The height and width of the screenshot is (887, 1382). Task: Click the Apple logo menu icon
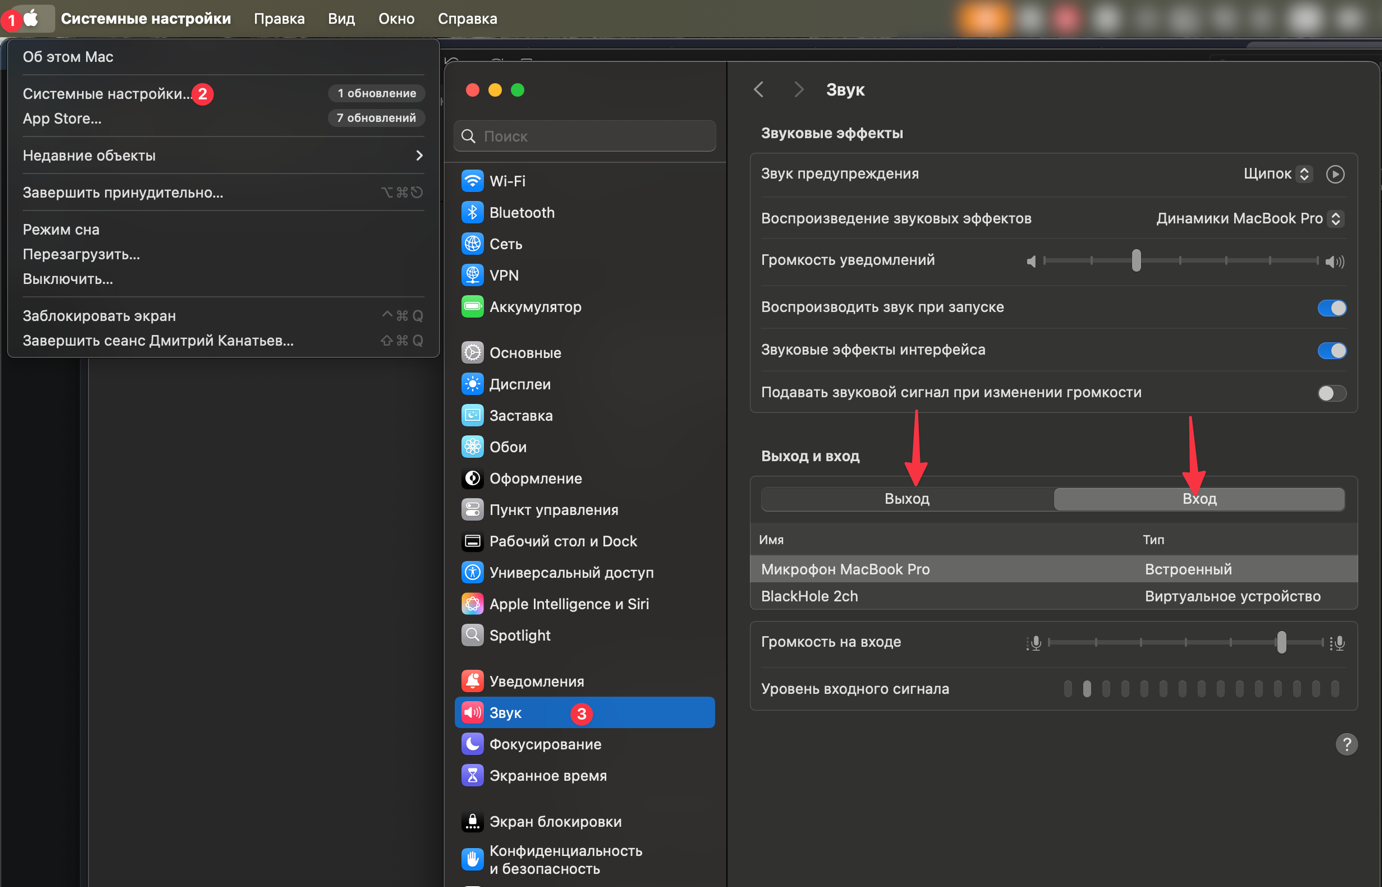[31, 18]
